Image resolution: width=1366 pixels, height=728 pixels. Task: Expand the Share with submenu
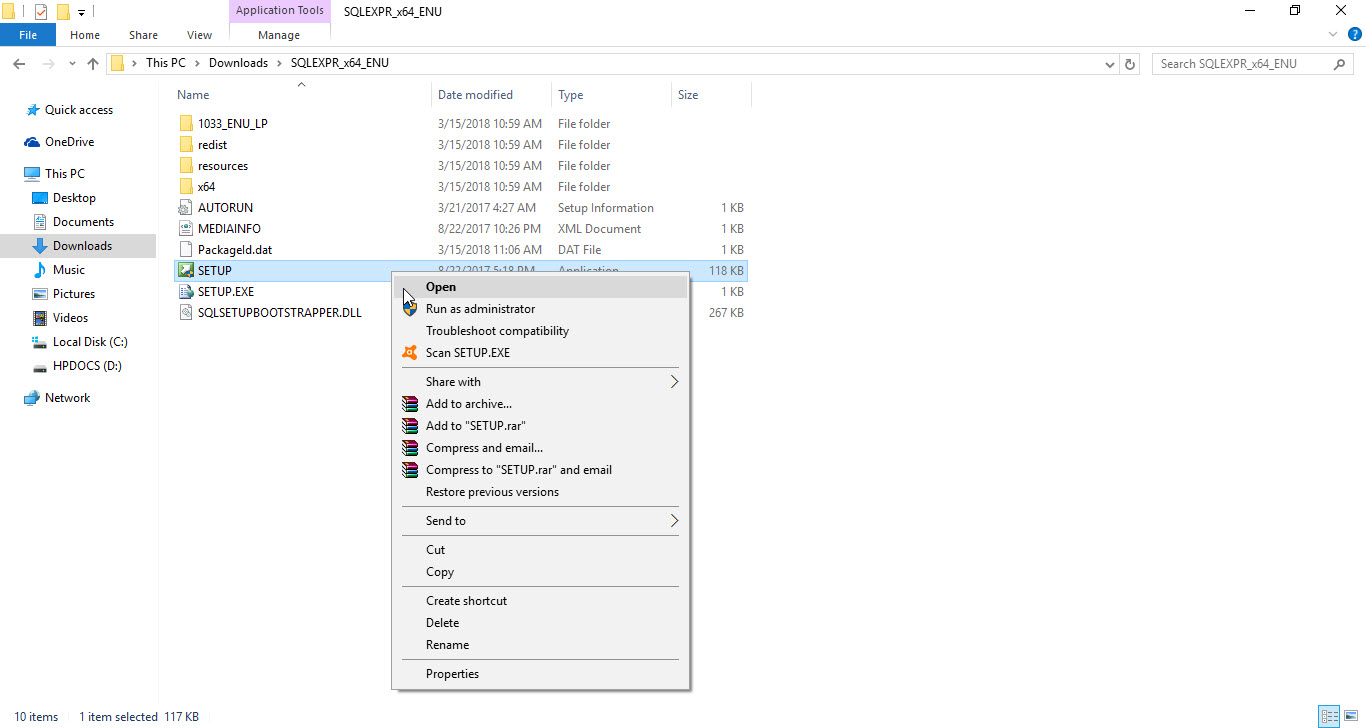pyautogui.click(x=453, y=381)
